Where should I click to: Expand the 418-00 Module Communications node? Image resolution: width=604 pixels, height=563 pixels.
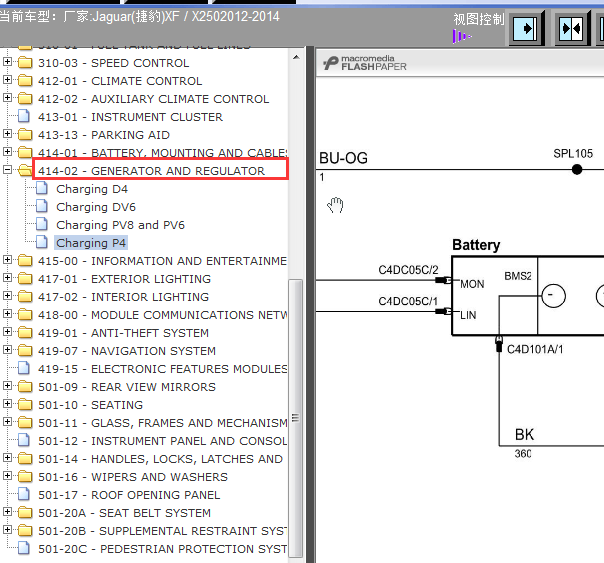[x=7, y=314]
